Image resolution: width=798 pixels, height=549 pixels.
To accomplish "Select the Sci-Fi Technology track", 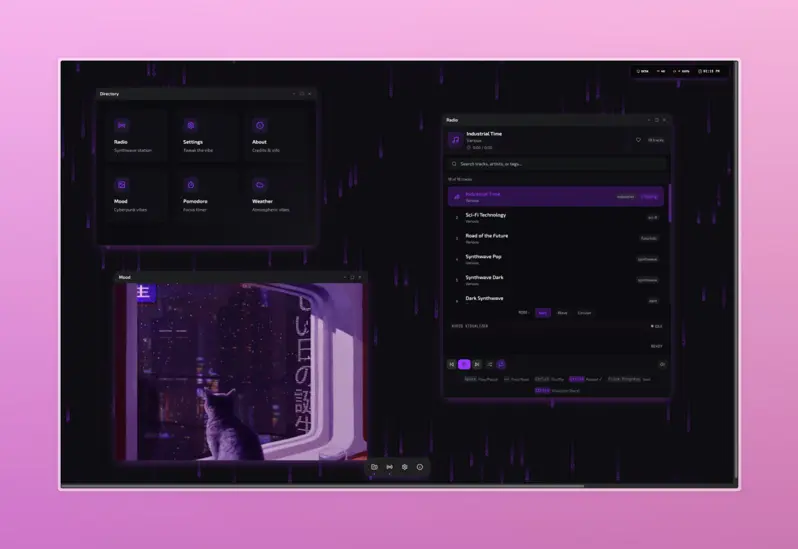I will coord(556,217).
